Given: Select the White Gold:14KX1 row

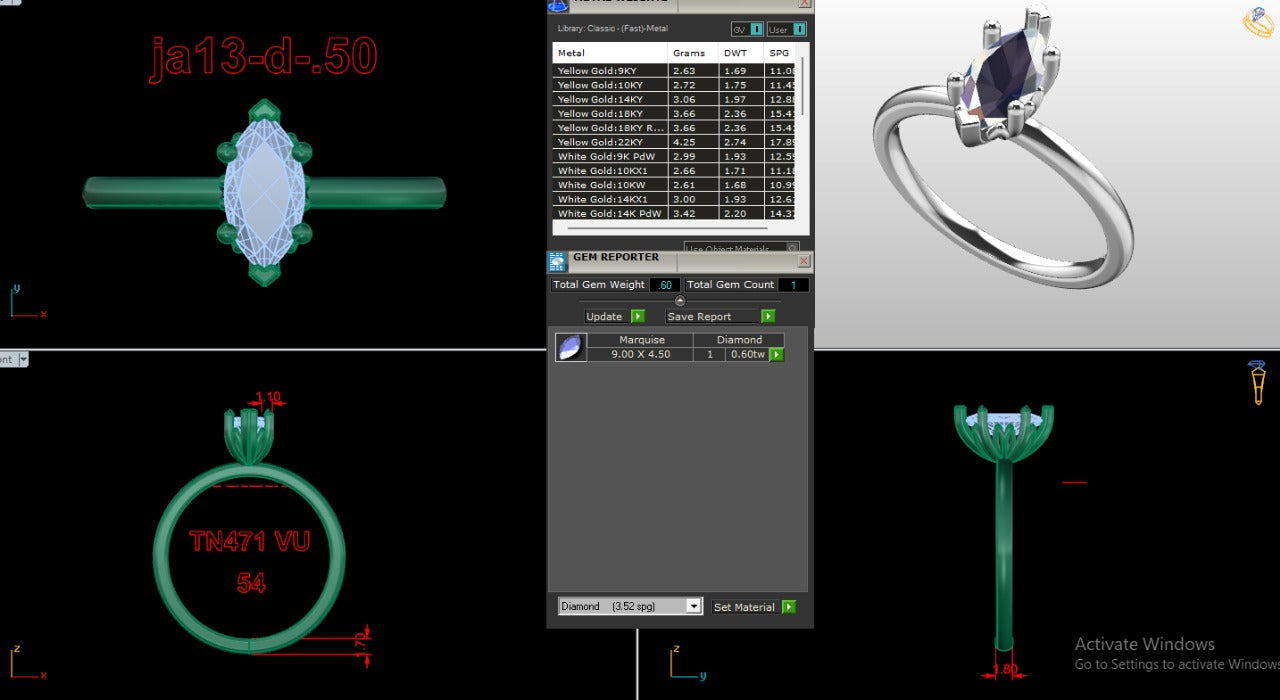Looking at the screenshot, I should coord(674,199).
